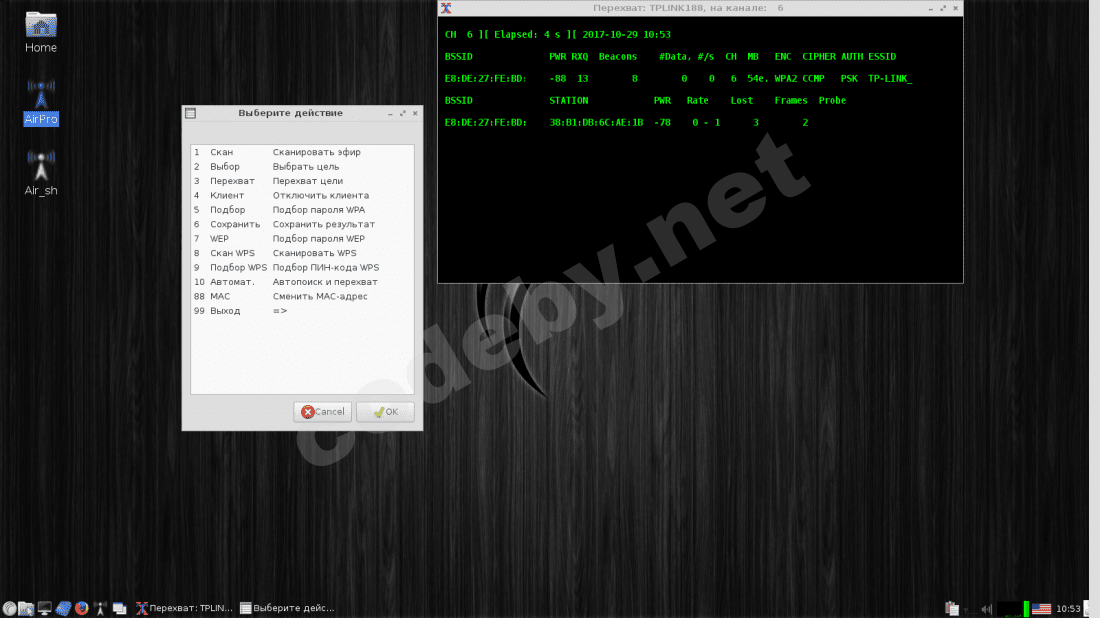Open the network signal tray icon
The height and width of the screenshot is (618, 1100).
point(969,609)
